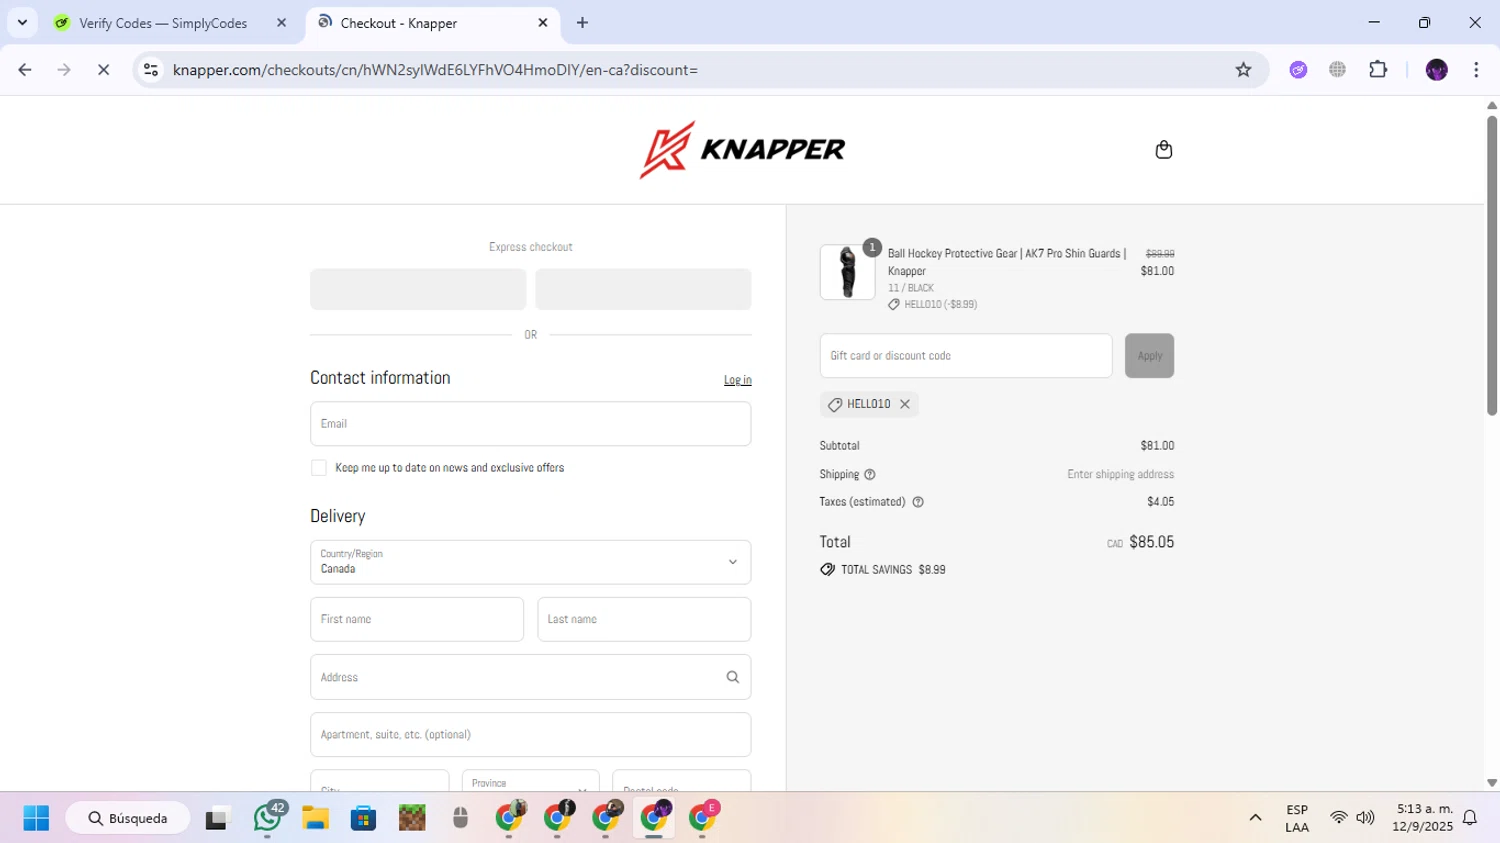Open the notifications bell
The height and width of the screenshot is (843, 1500).
tap(1470, 818)
